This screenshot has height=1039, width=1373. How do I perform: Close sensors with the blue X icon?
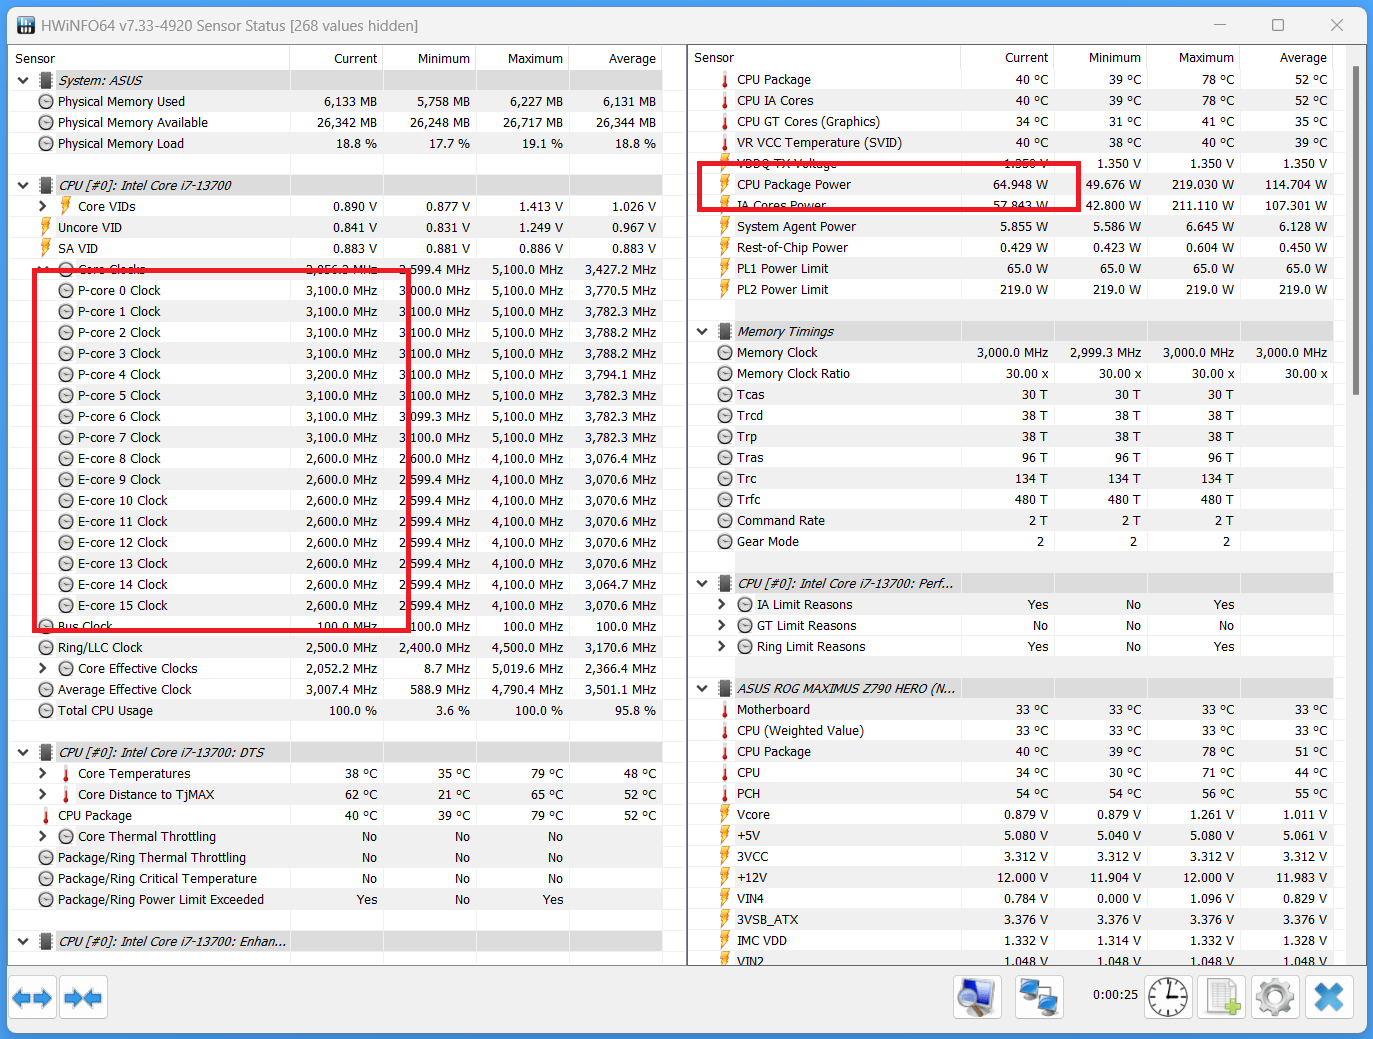[x=1329, y=998]
